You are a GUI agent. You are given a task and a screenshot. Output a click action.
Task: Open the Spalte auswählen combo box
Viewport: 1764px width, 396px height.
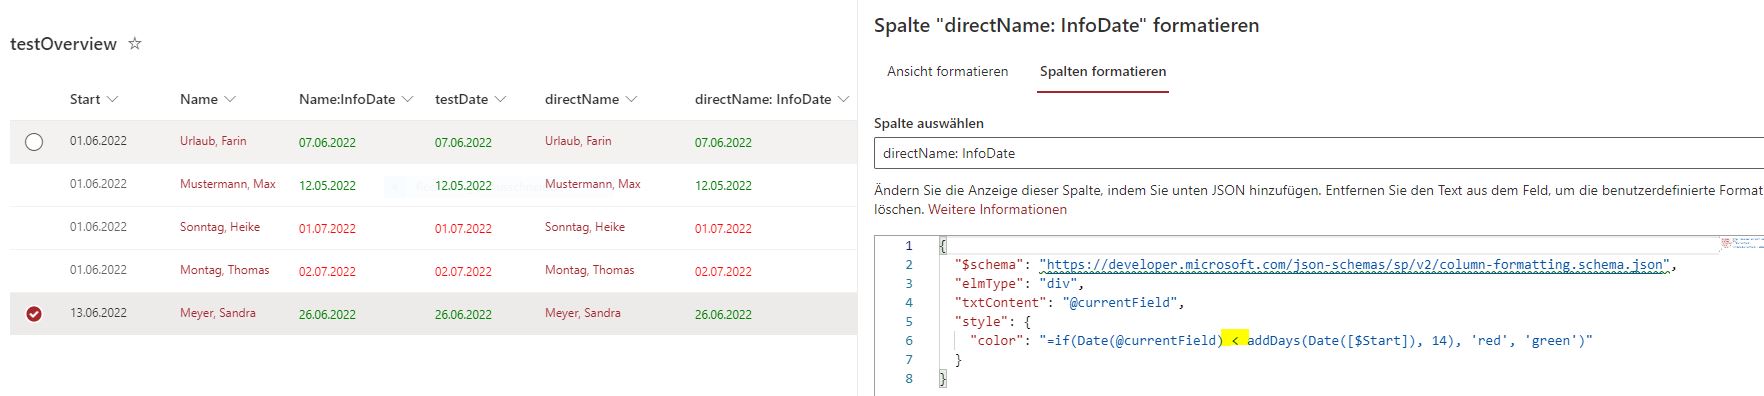pyautogui.click(x=1318, y=153)
